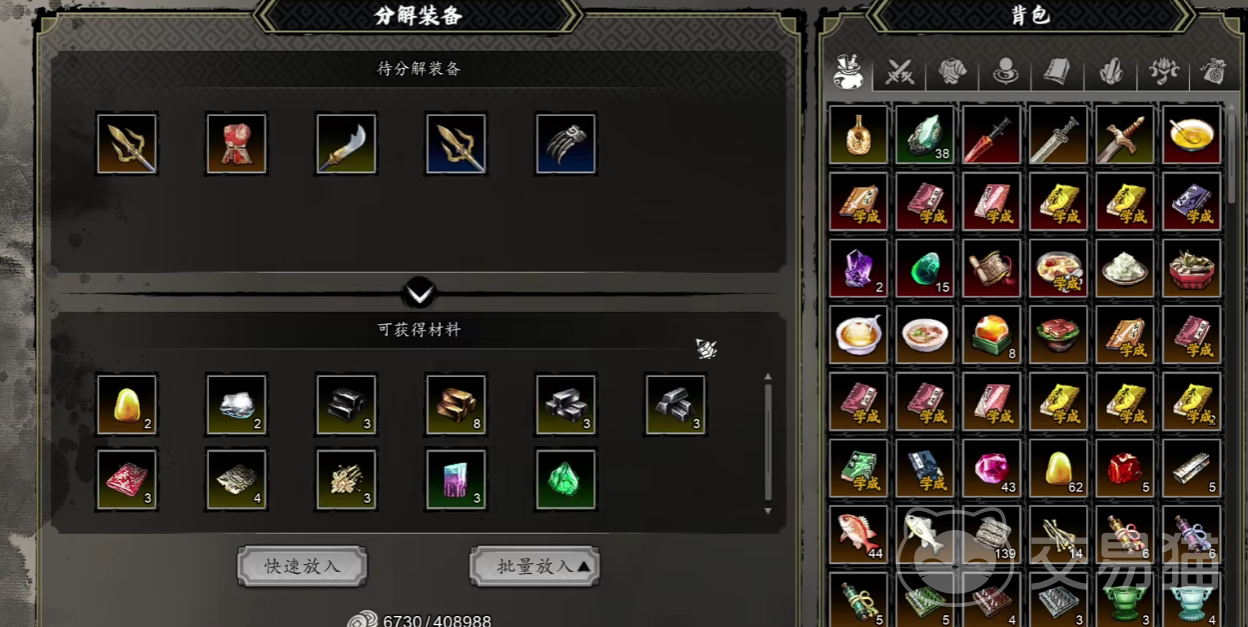1248x627 pixels.
Task: Click the claw weapon awaiting disassembly
Action: coord(566,144)
